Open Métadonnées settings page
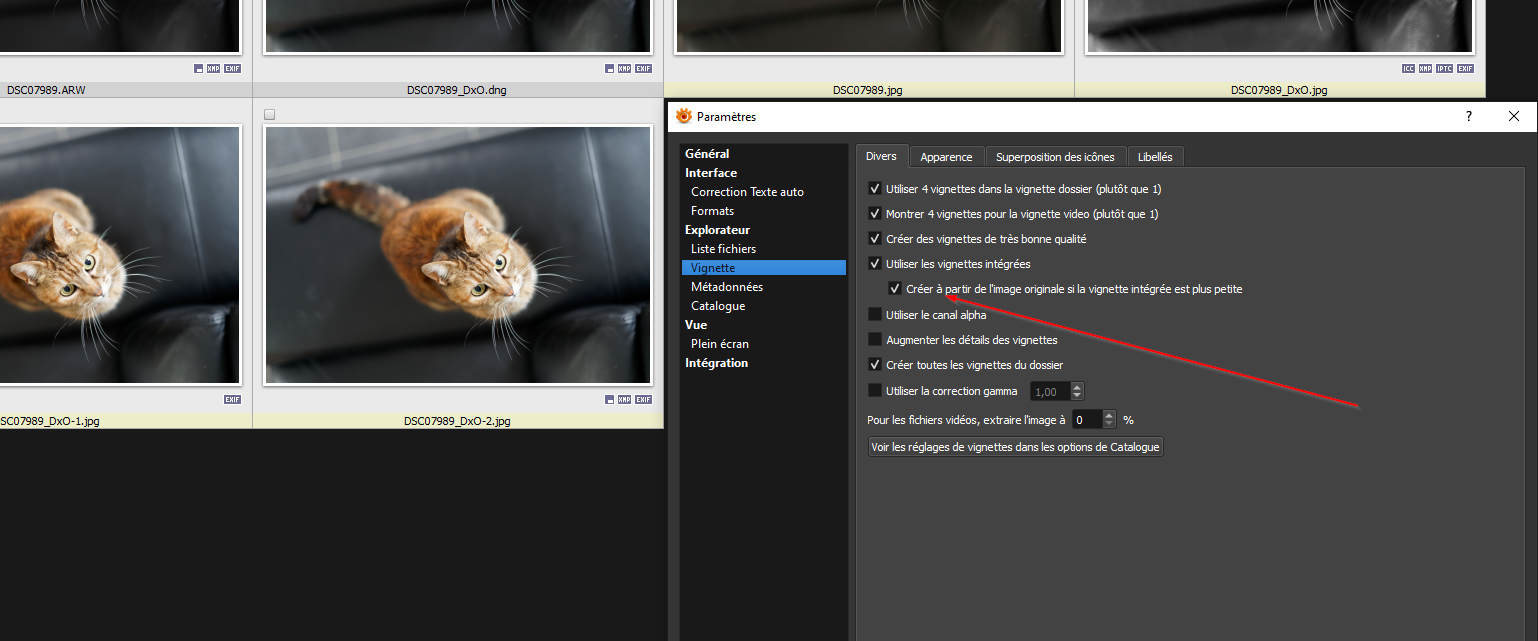 point(727,287)
